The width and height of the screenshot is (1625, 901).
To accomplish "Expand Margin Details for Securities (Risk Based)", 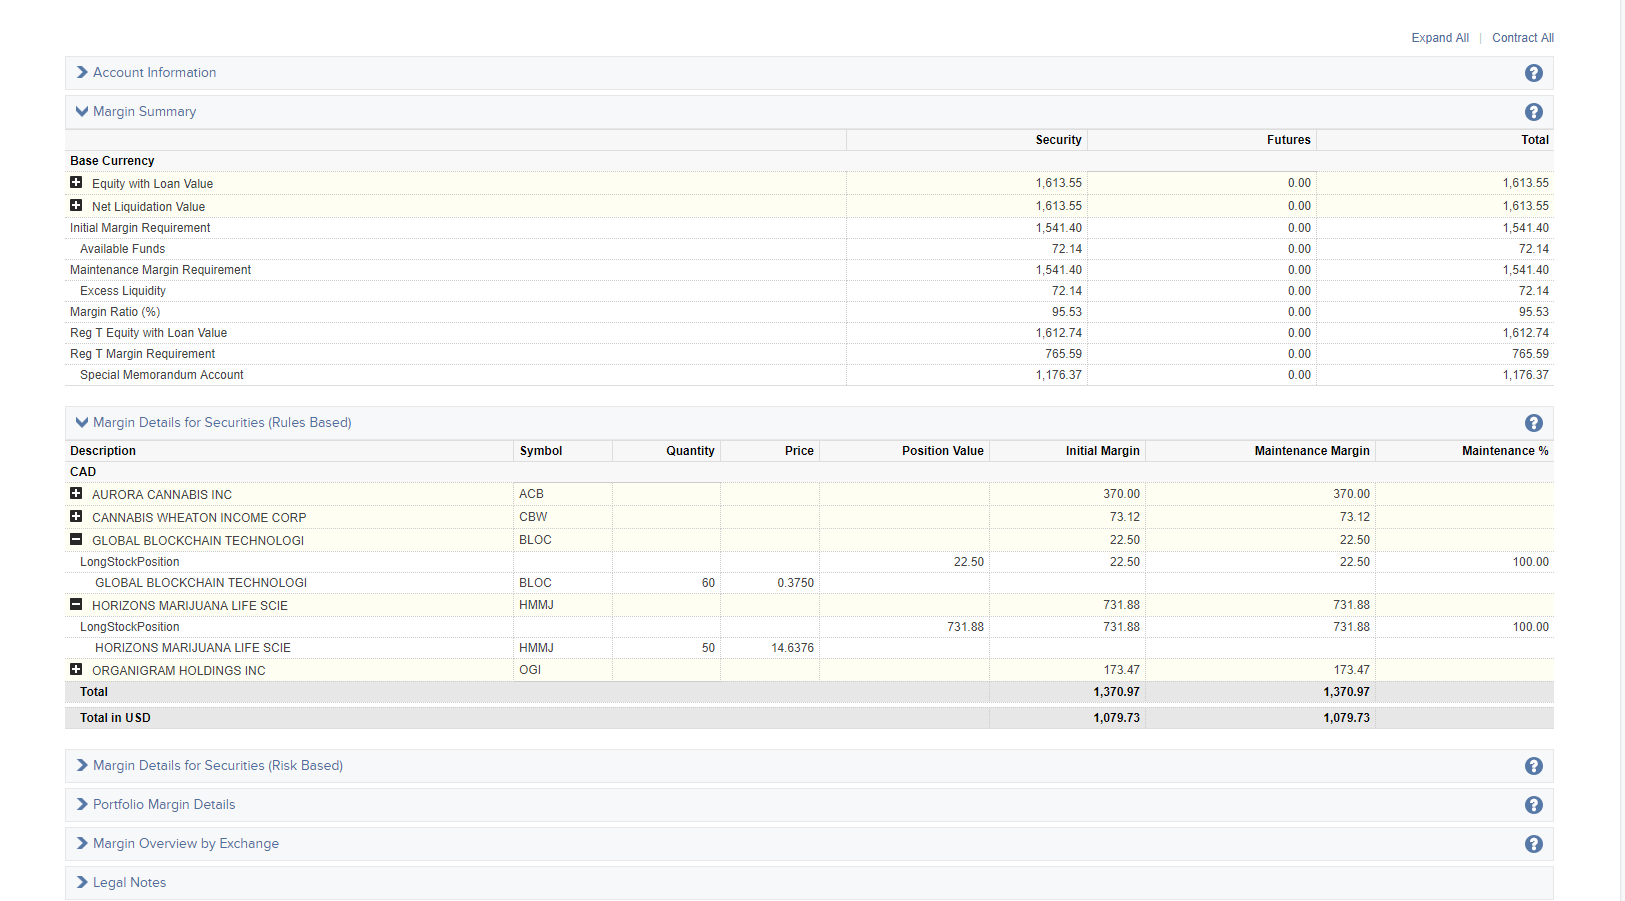I will click(210, 766).
